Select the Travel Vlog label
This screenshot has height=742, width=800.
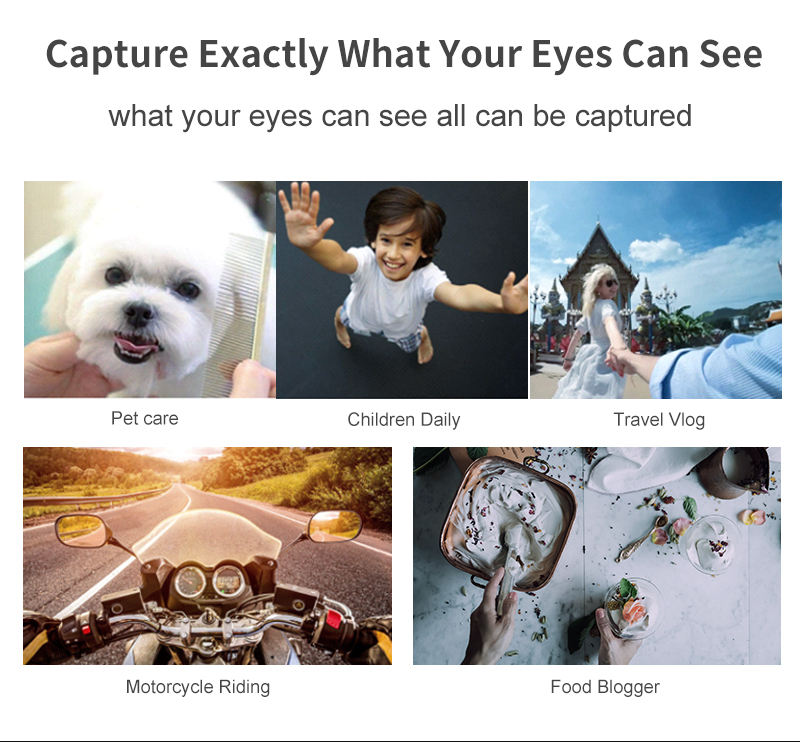pyautogui.click(x=659, y=419)
